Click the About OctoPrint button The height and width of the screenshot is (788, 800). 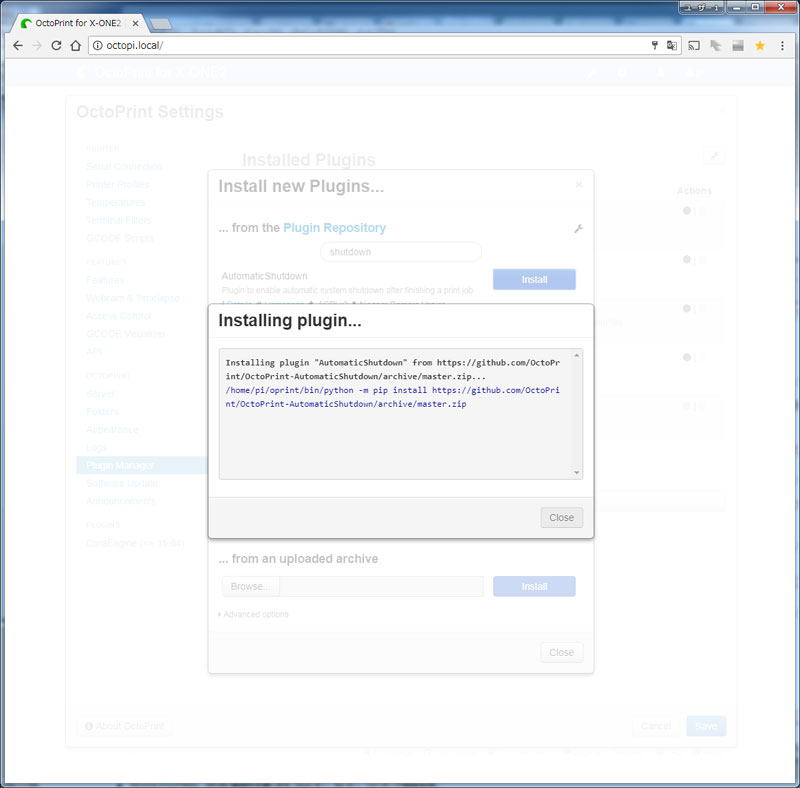point(124,726)
